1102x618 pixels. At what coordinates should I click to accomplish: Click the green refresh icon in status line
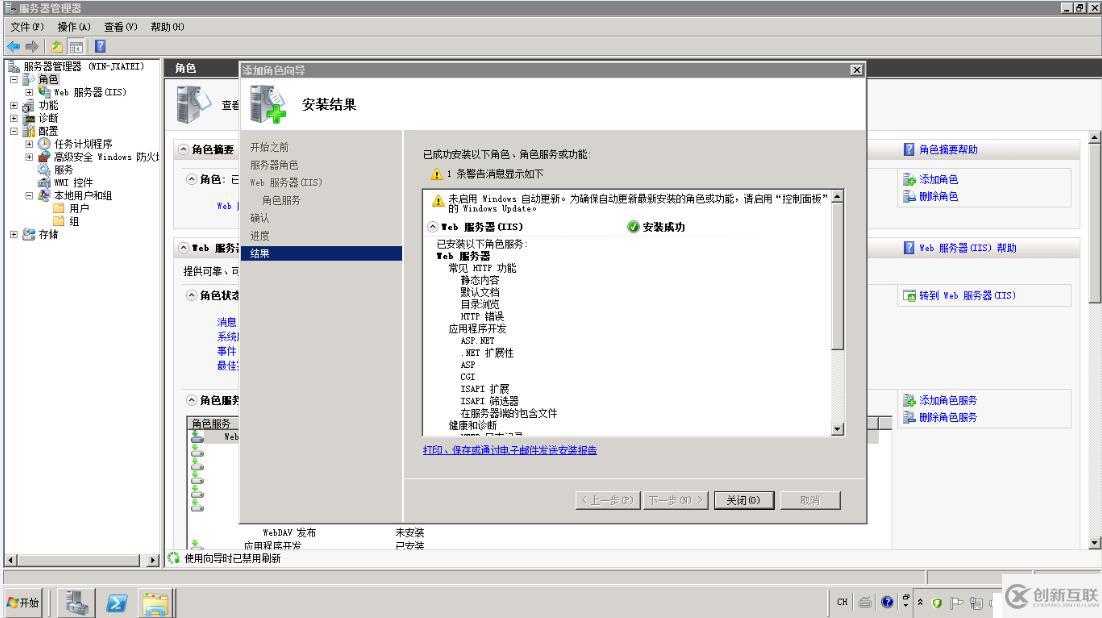point(174,558)
